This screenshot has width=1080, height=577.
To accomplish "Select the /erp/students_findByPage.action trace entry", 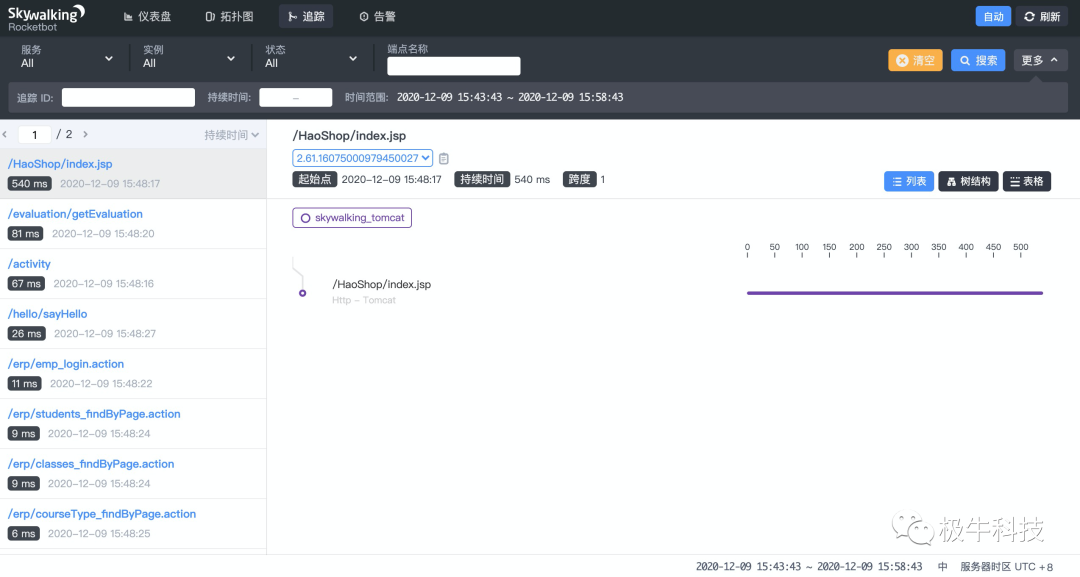I will click(133, 423).
